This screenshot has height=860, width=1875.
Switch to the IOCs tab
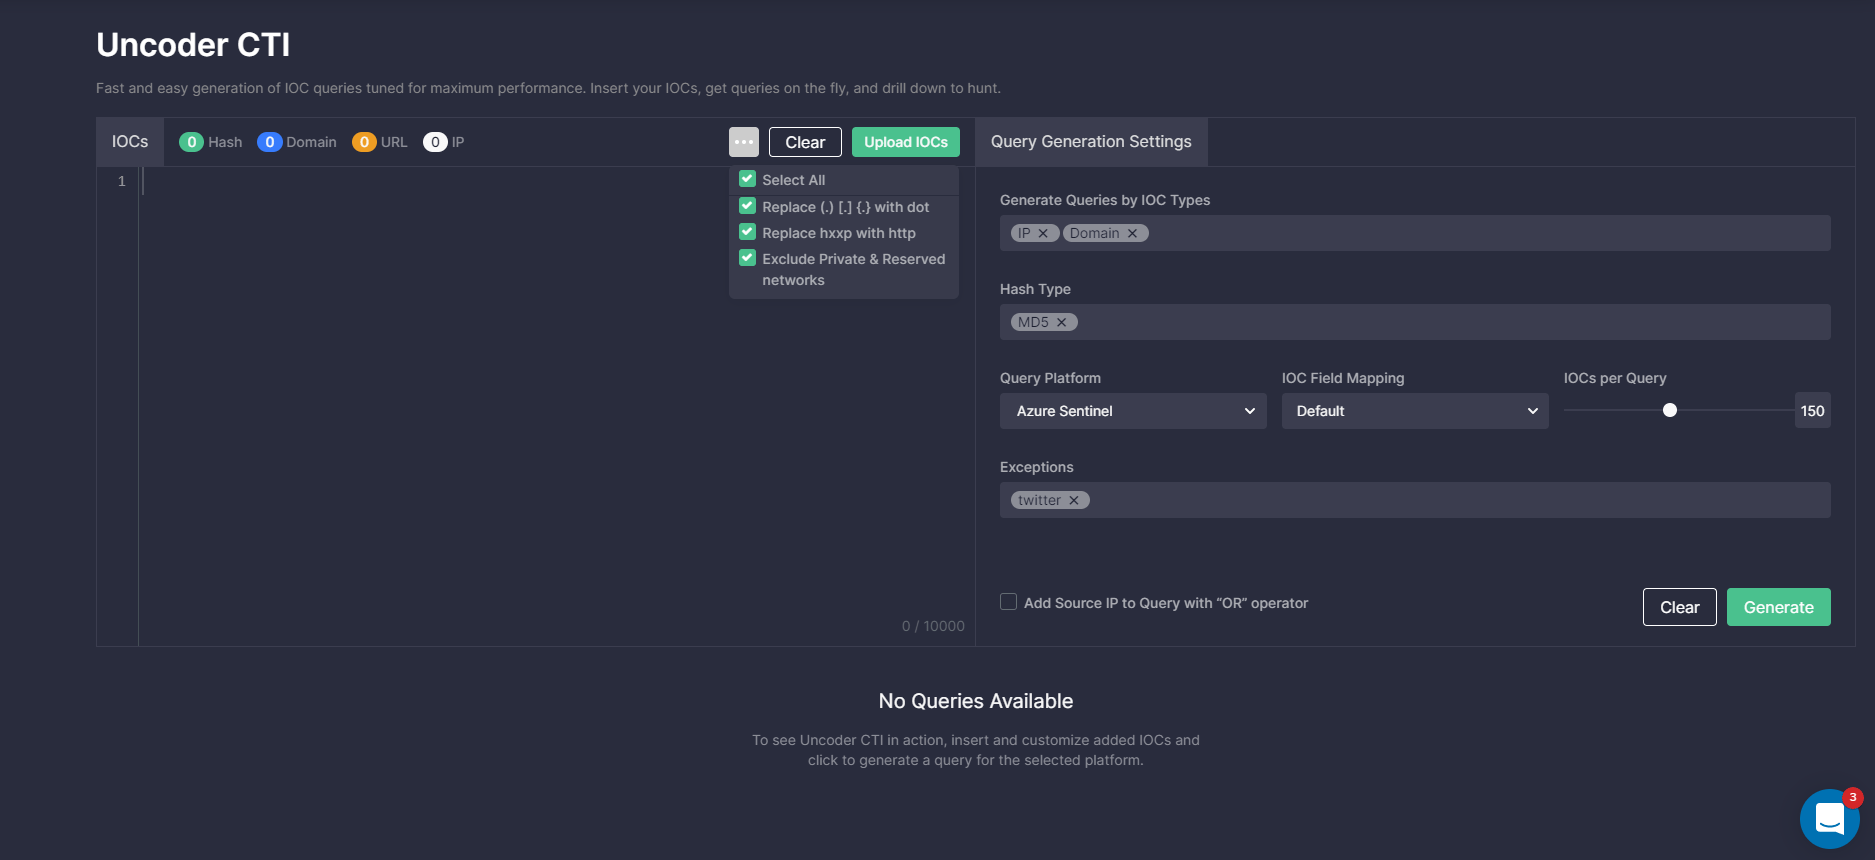pyautogui.click(x=130, y=142)
